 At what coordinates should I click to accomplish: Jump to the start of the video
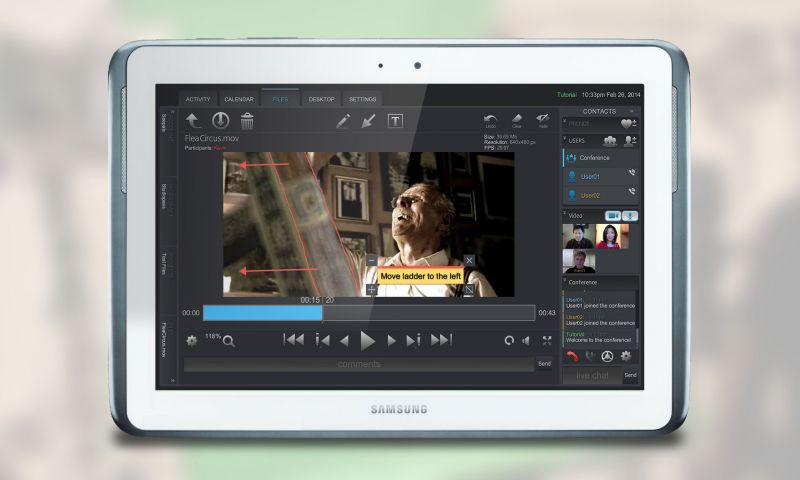click(x=294, y=340)
